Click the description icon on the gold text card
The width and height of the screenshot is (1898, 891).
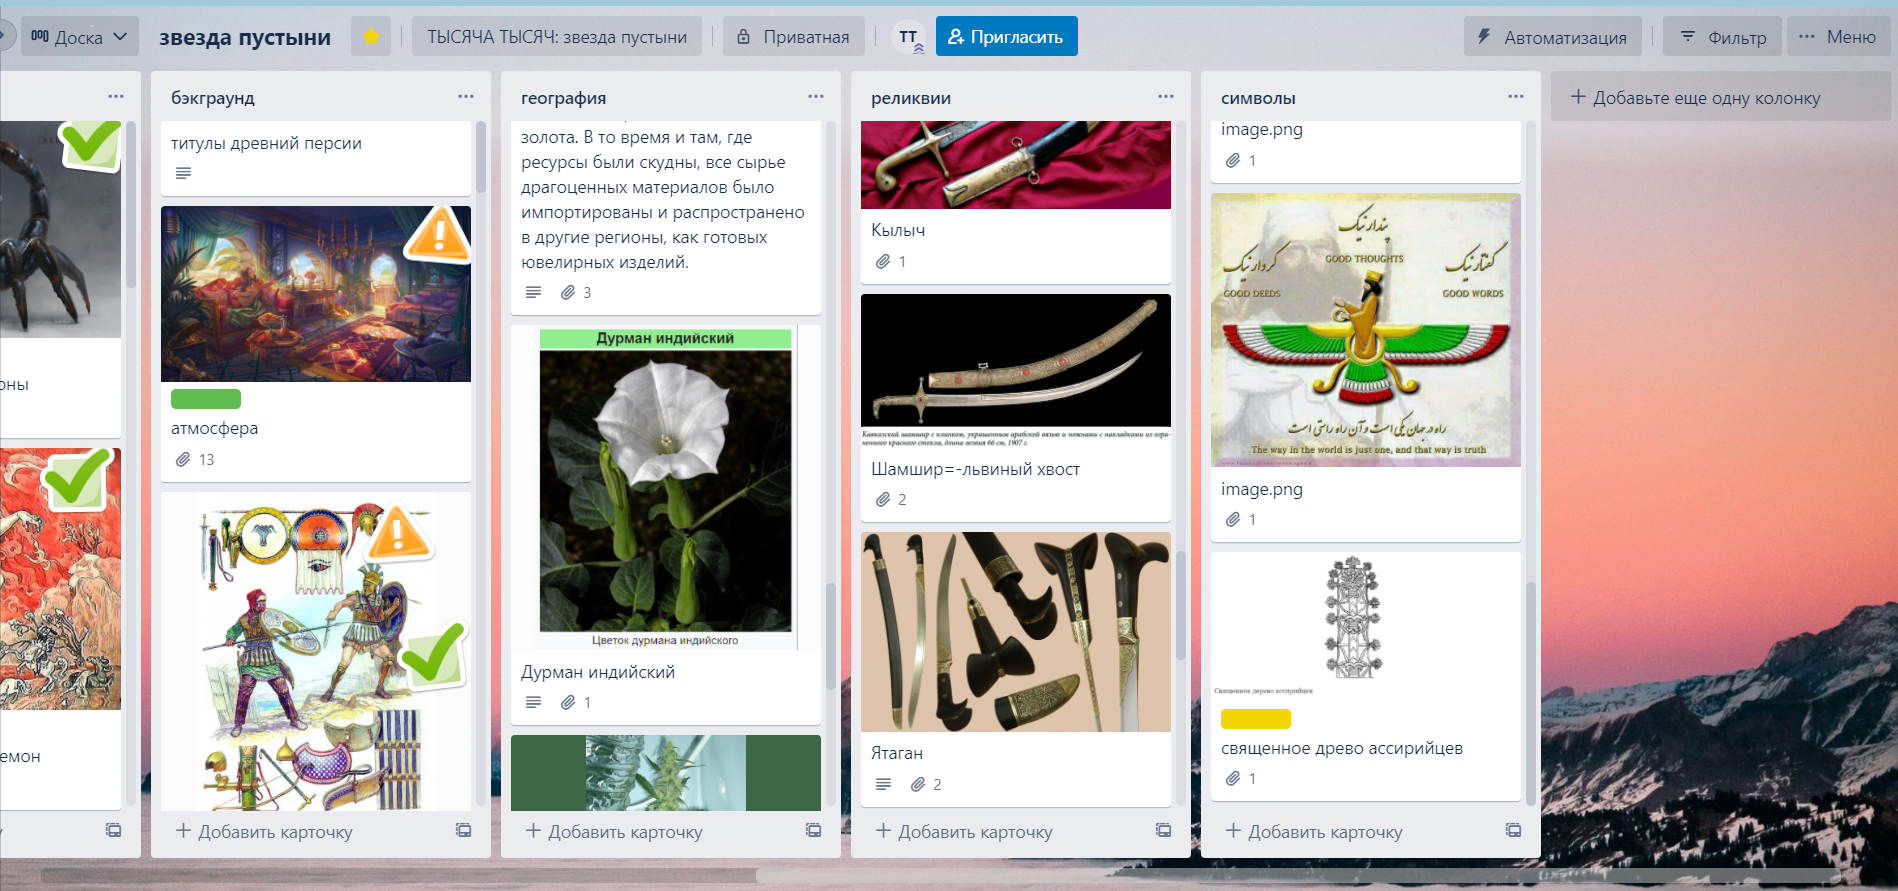point(534,293)
